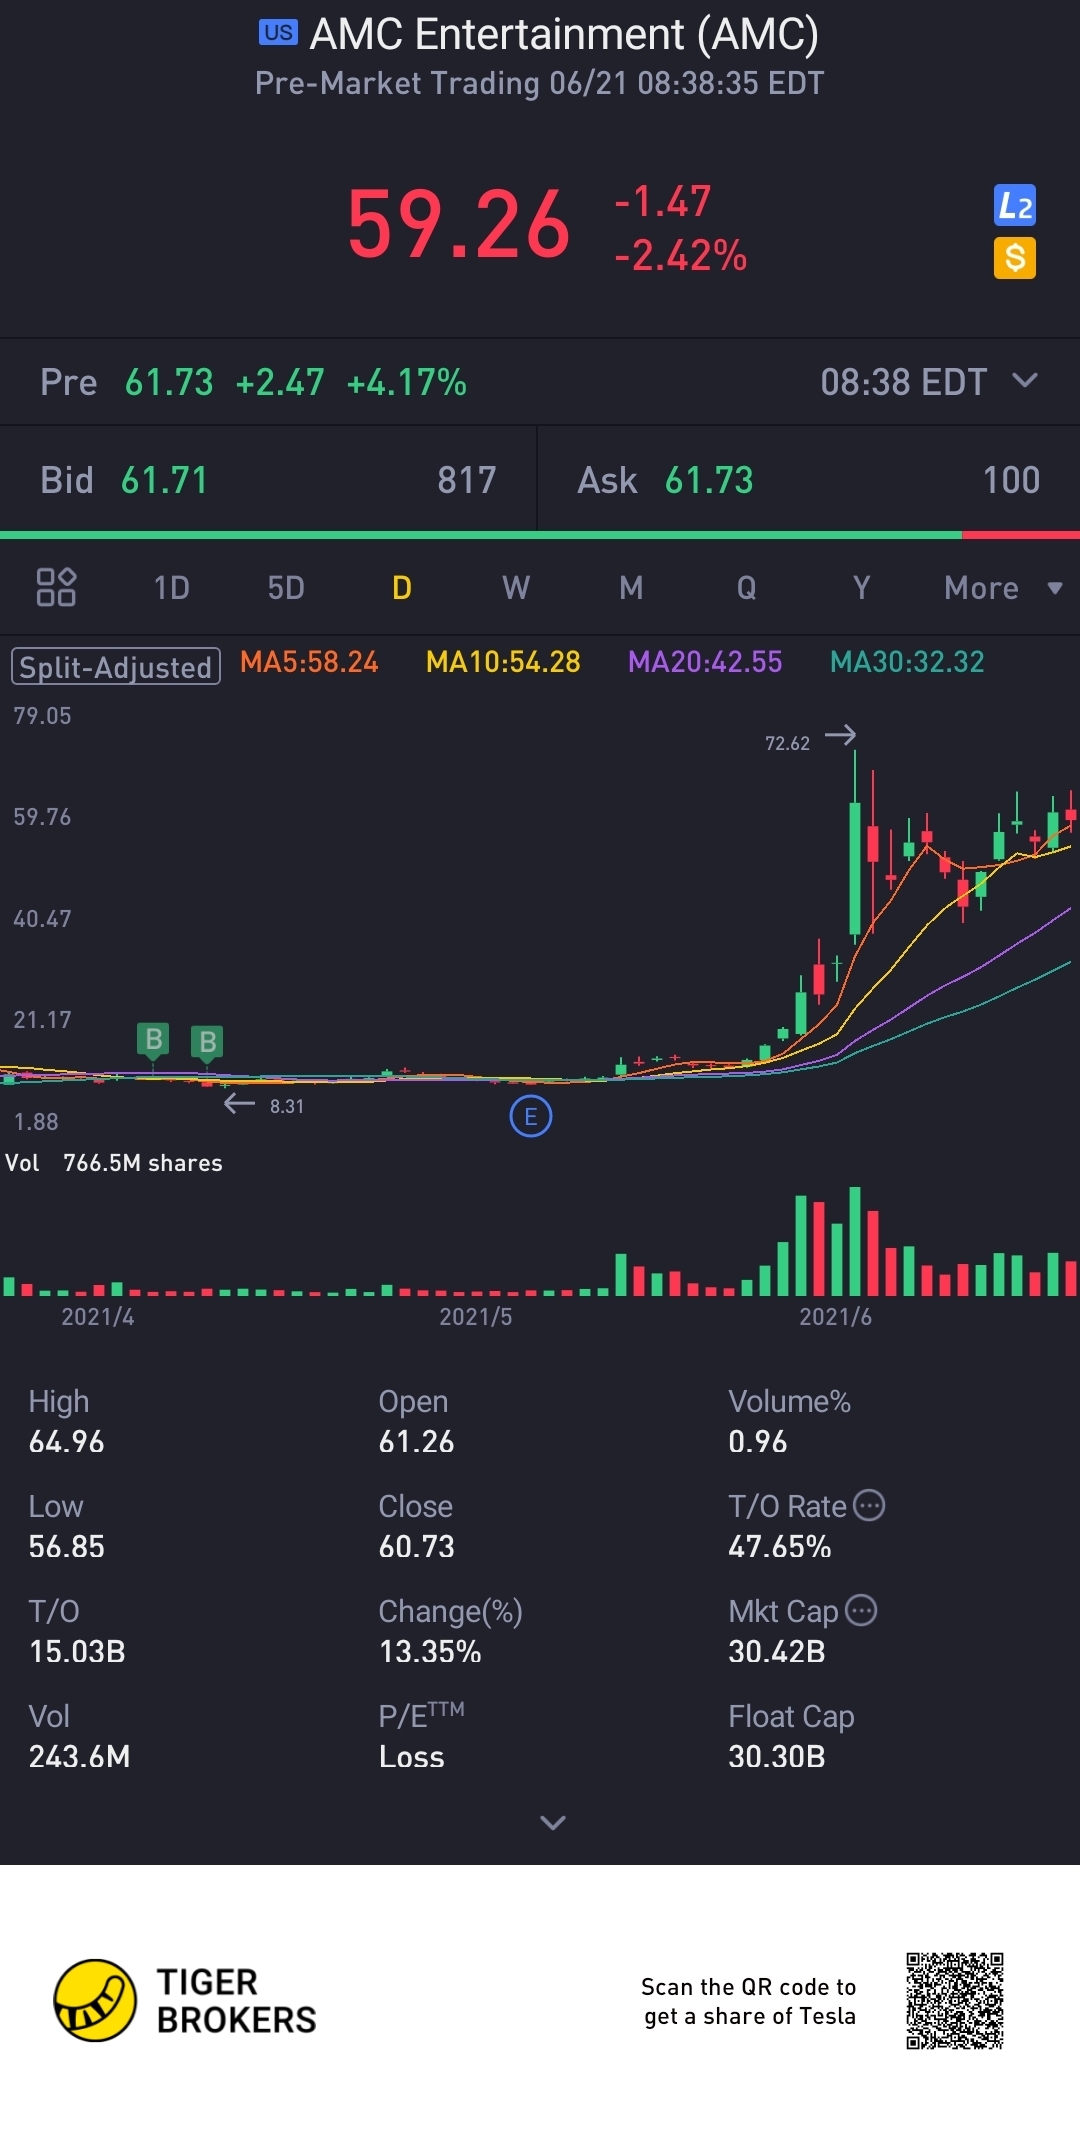Tap the Change(%) 13.35% value
The height and width of the screenshot is (2137, 1080).
click(x=430, y=1651)
